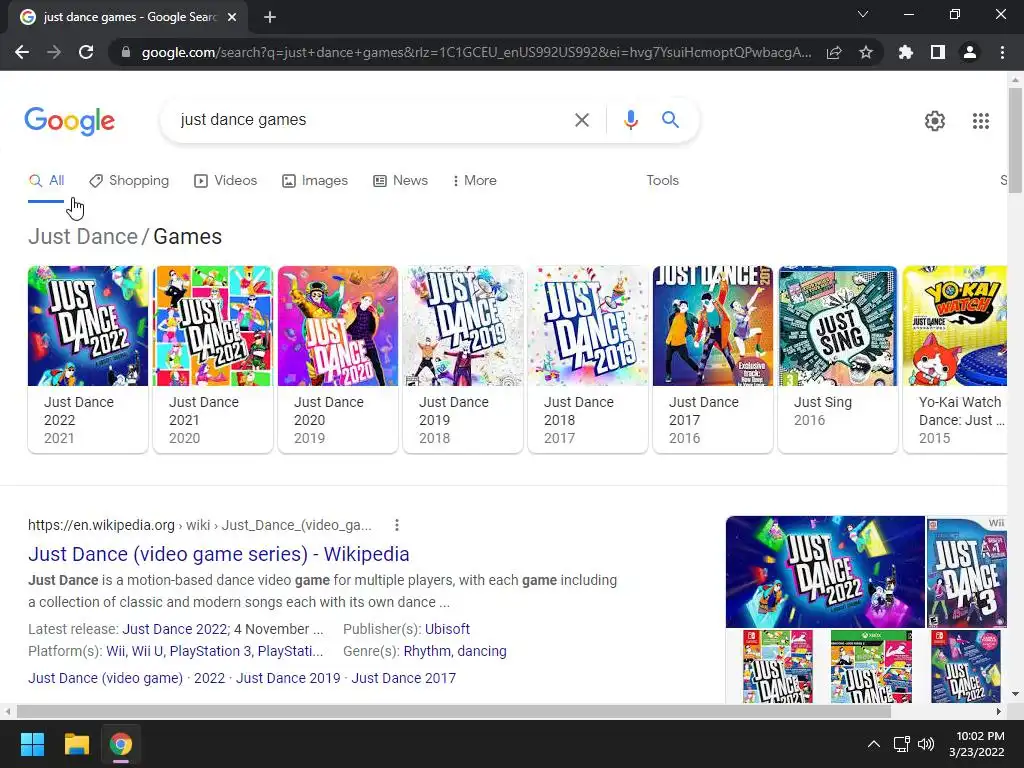Switch to the Images tab
The width and height of the screenshot is (1024, 768).
[315, 181]
